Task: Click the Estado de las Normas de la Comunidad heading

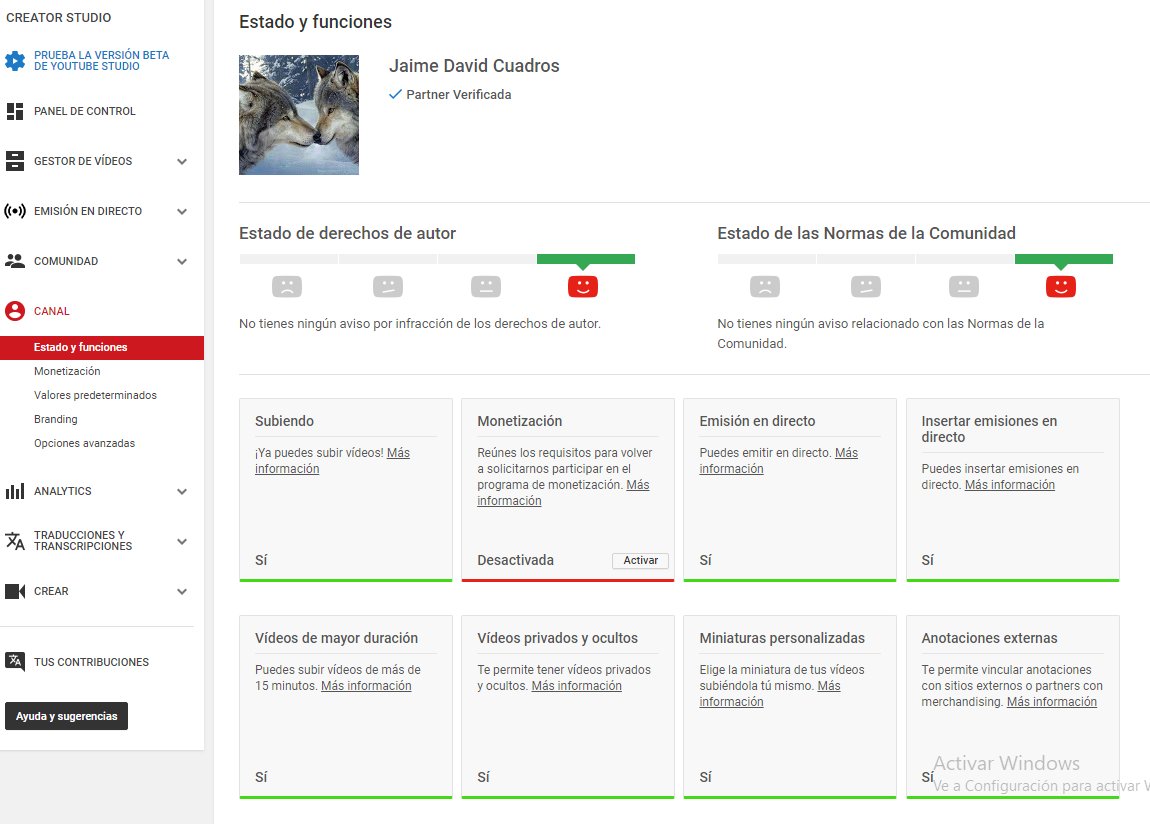Action: [x=866, y=233]
